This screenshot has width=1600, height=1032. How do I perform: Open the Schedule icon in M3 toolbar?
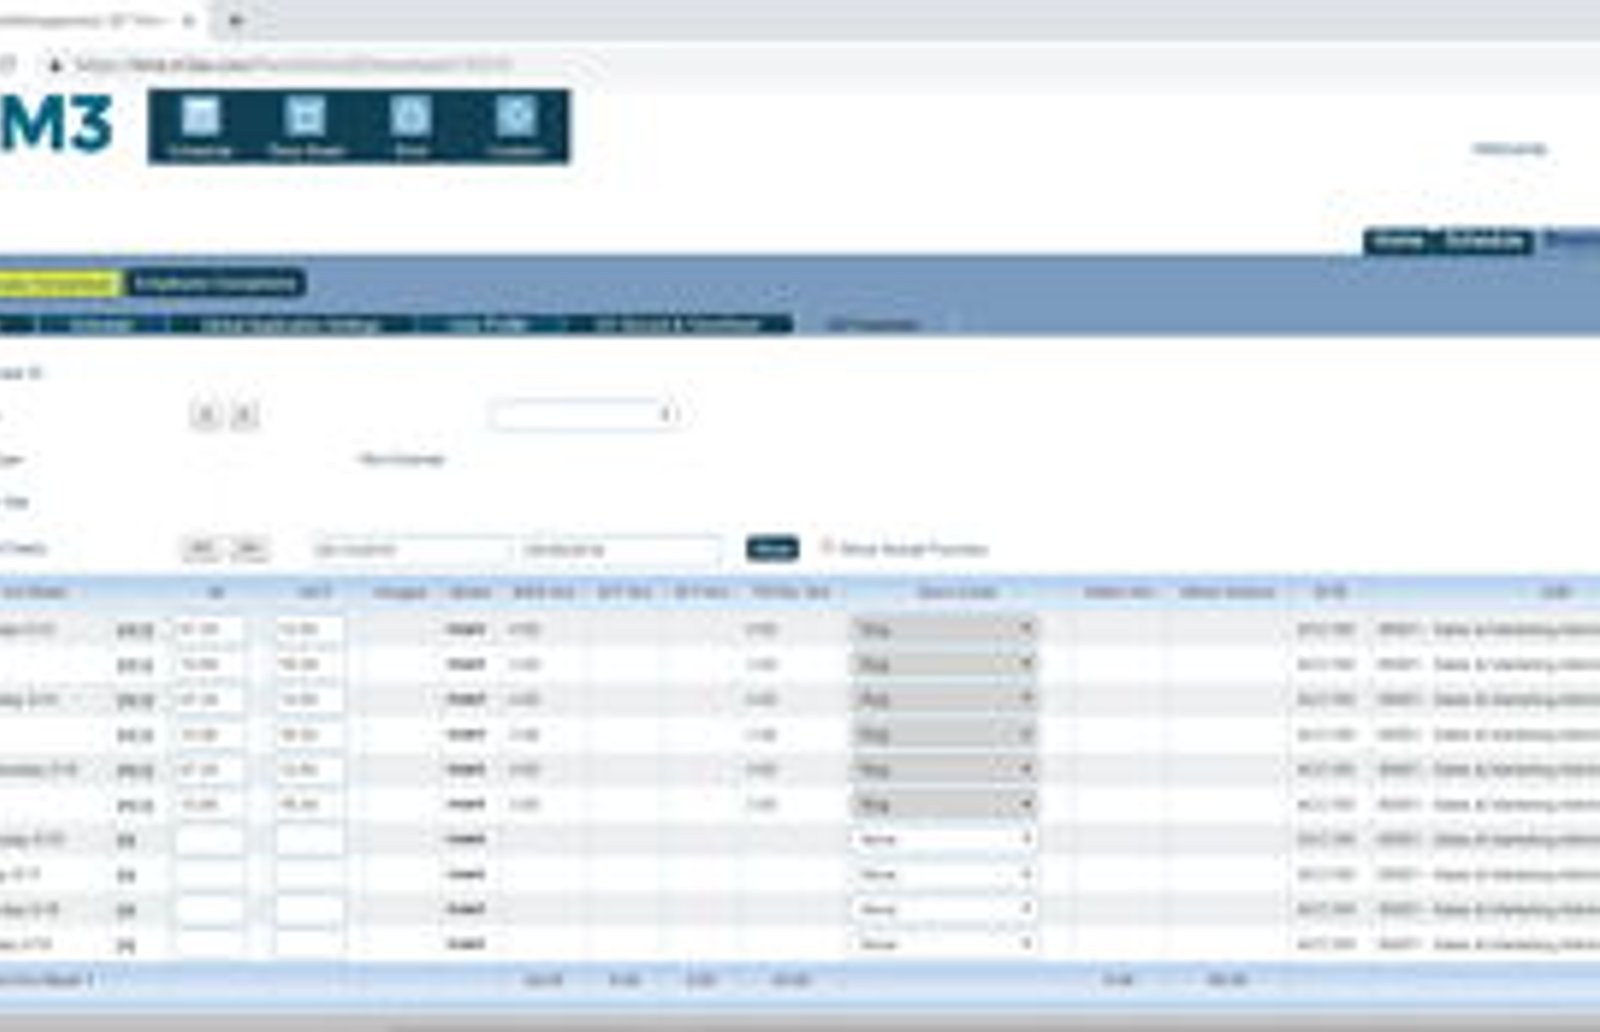pos(200,127)
